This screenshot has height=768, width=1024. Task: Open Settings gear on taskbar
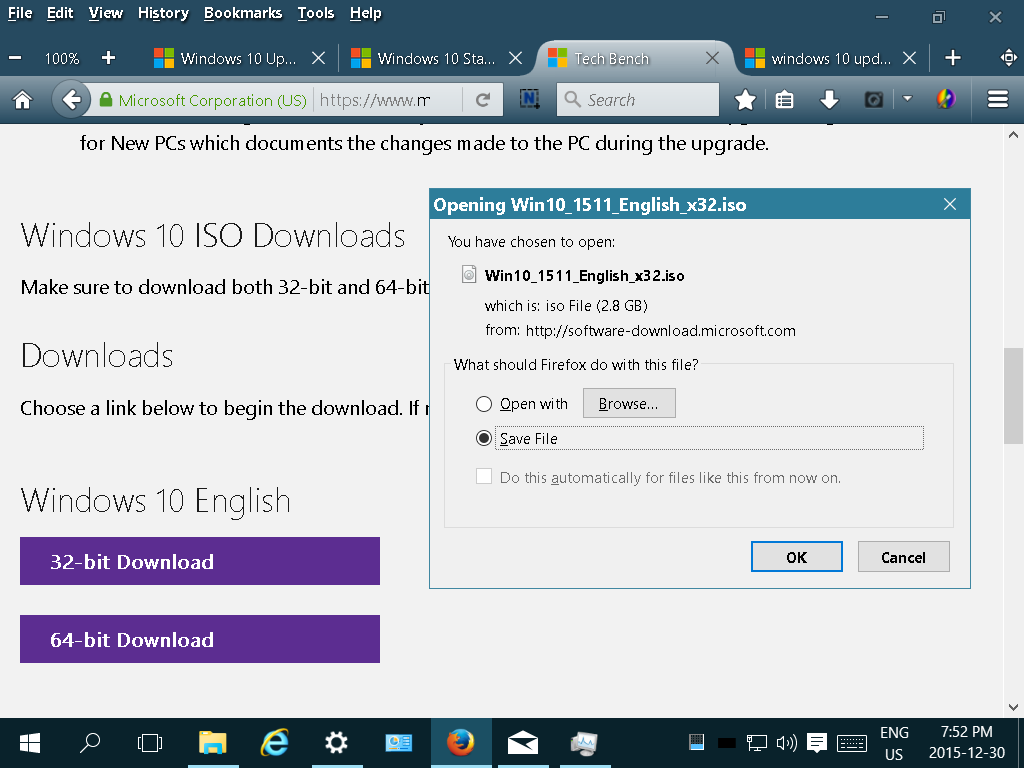pos(336,743)
